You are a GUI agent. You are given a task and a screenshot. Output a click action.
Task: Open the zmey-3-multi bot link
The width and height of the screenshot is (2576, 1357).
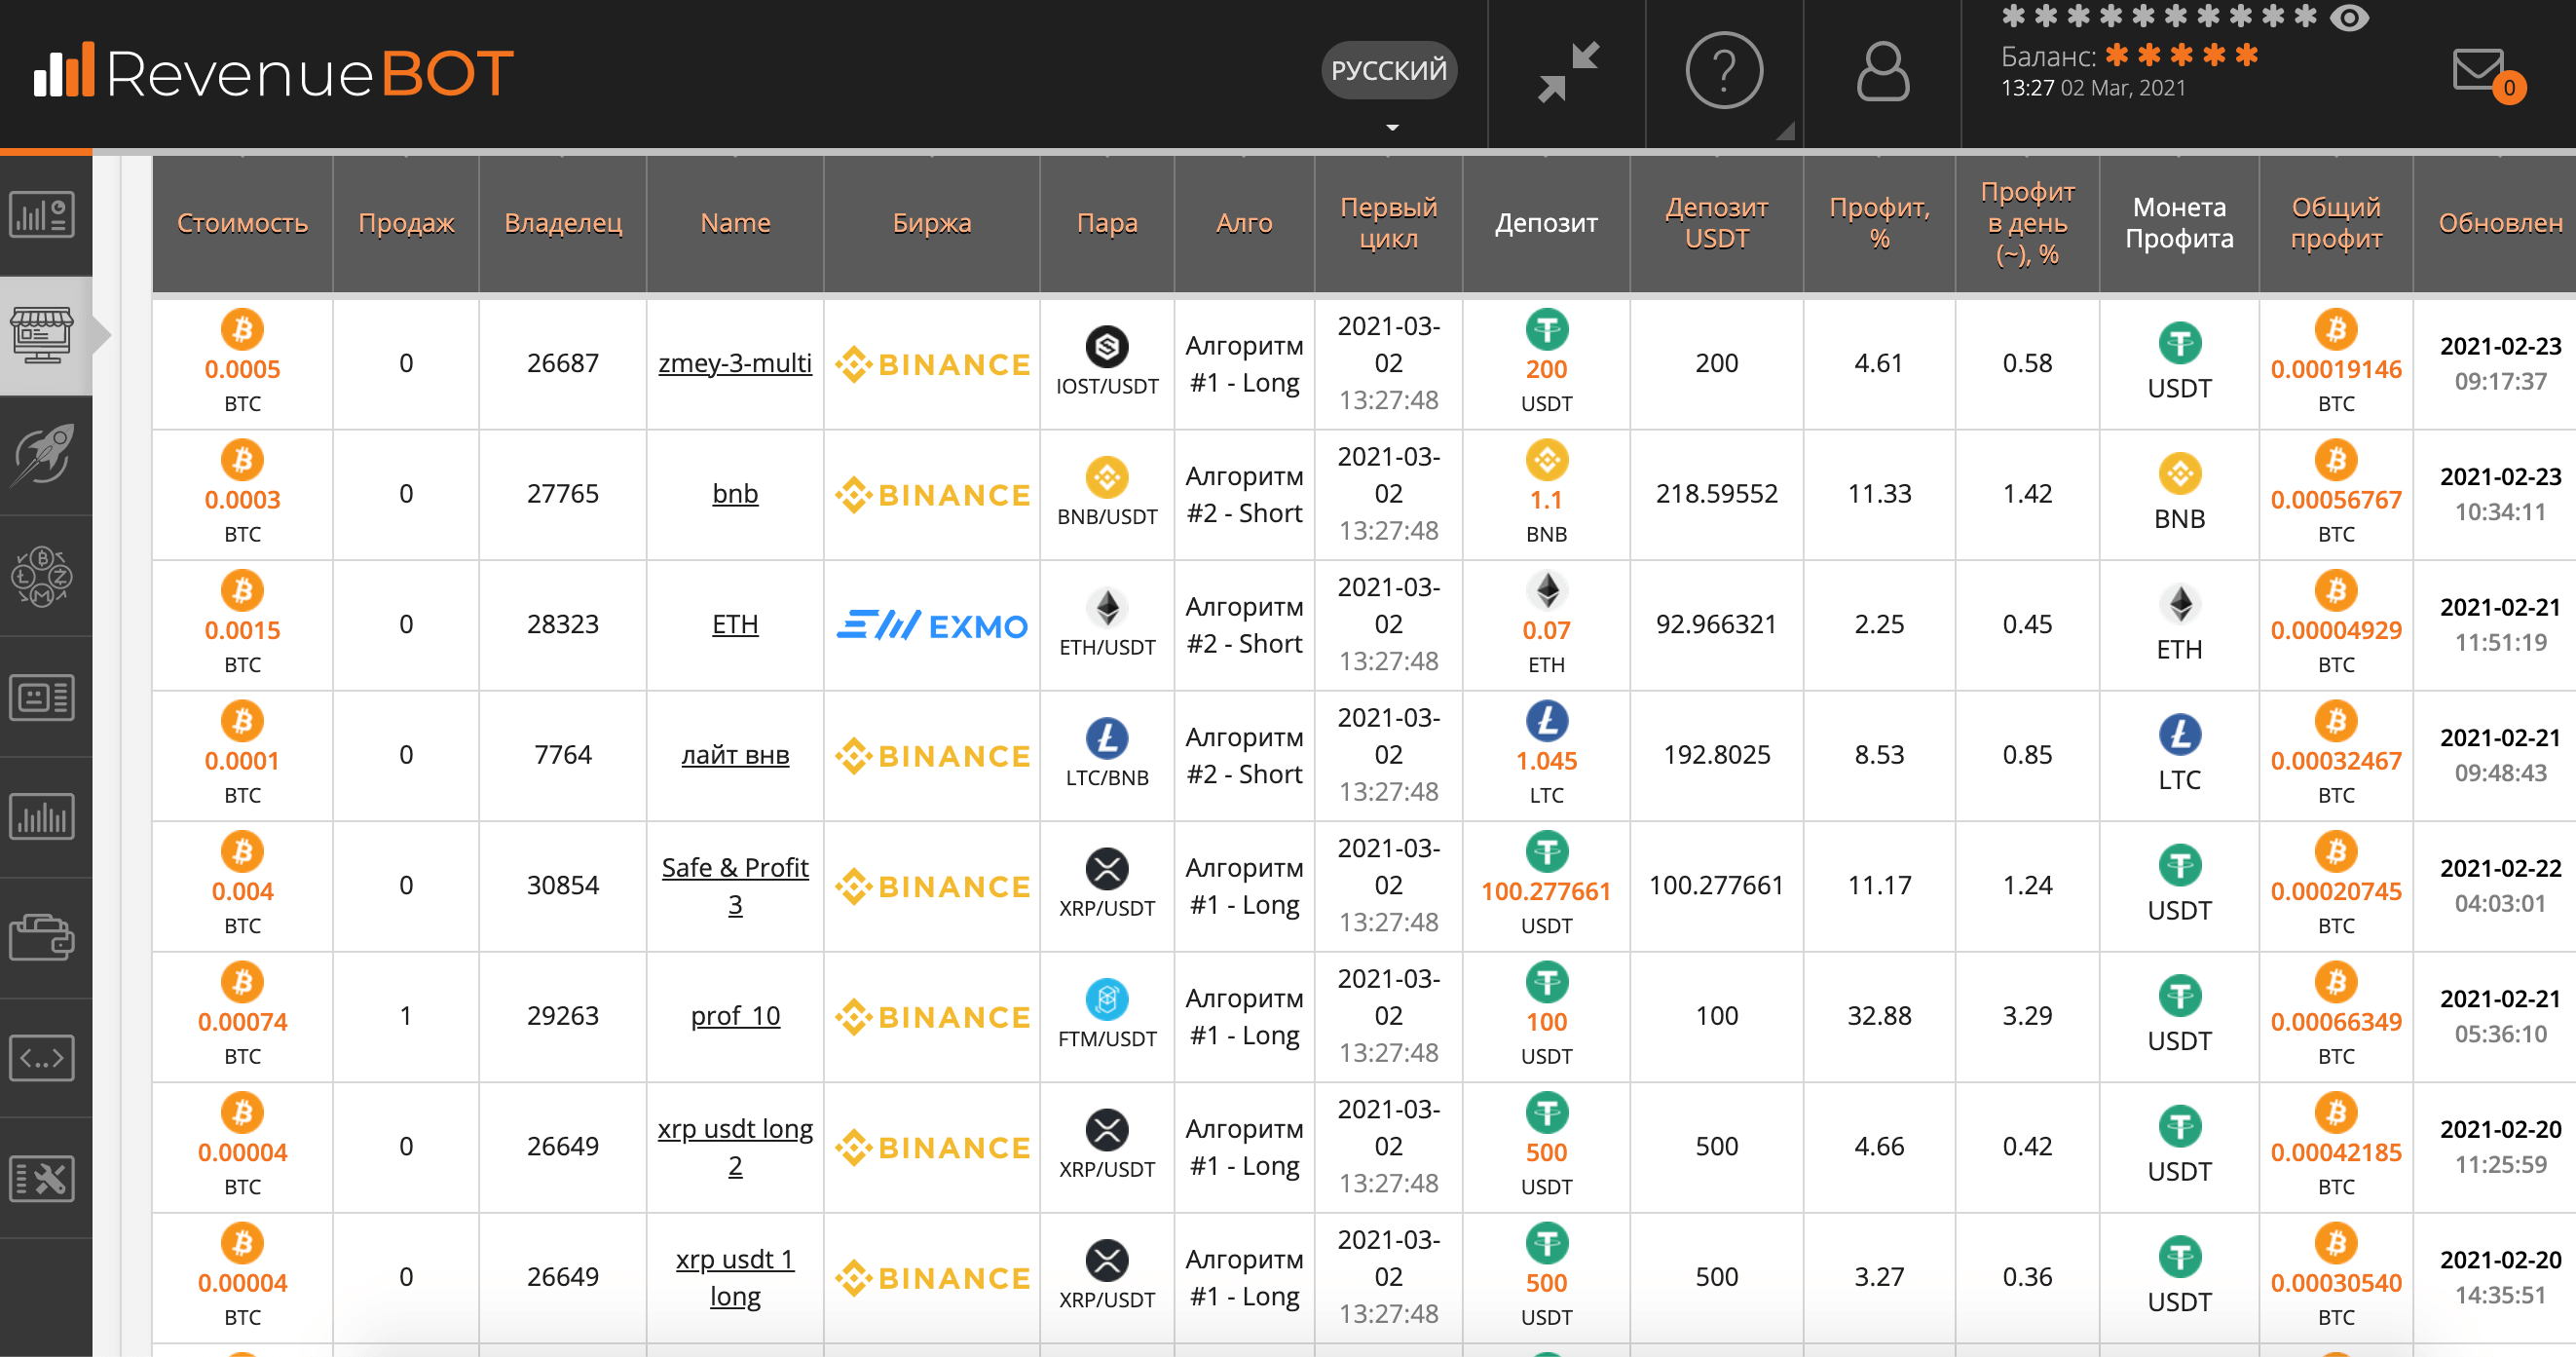coord(735,363)
